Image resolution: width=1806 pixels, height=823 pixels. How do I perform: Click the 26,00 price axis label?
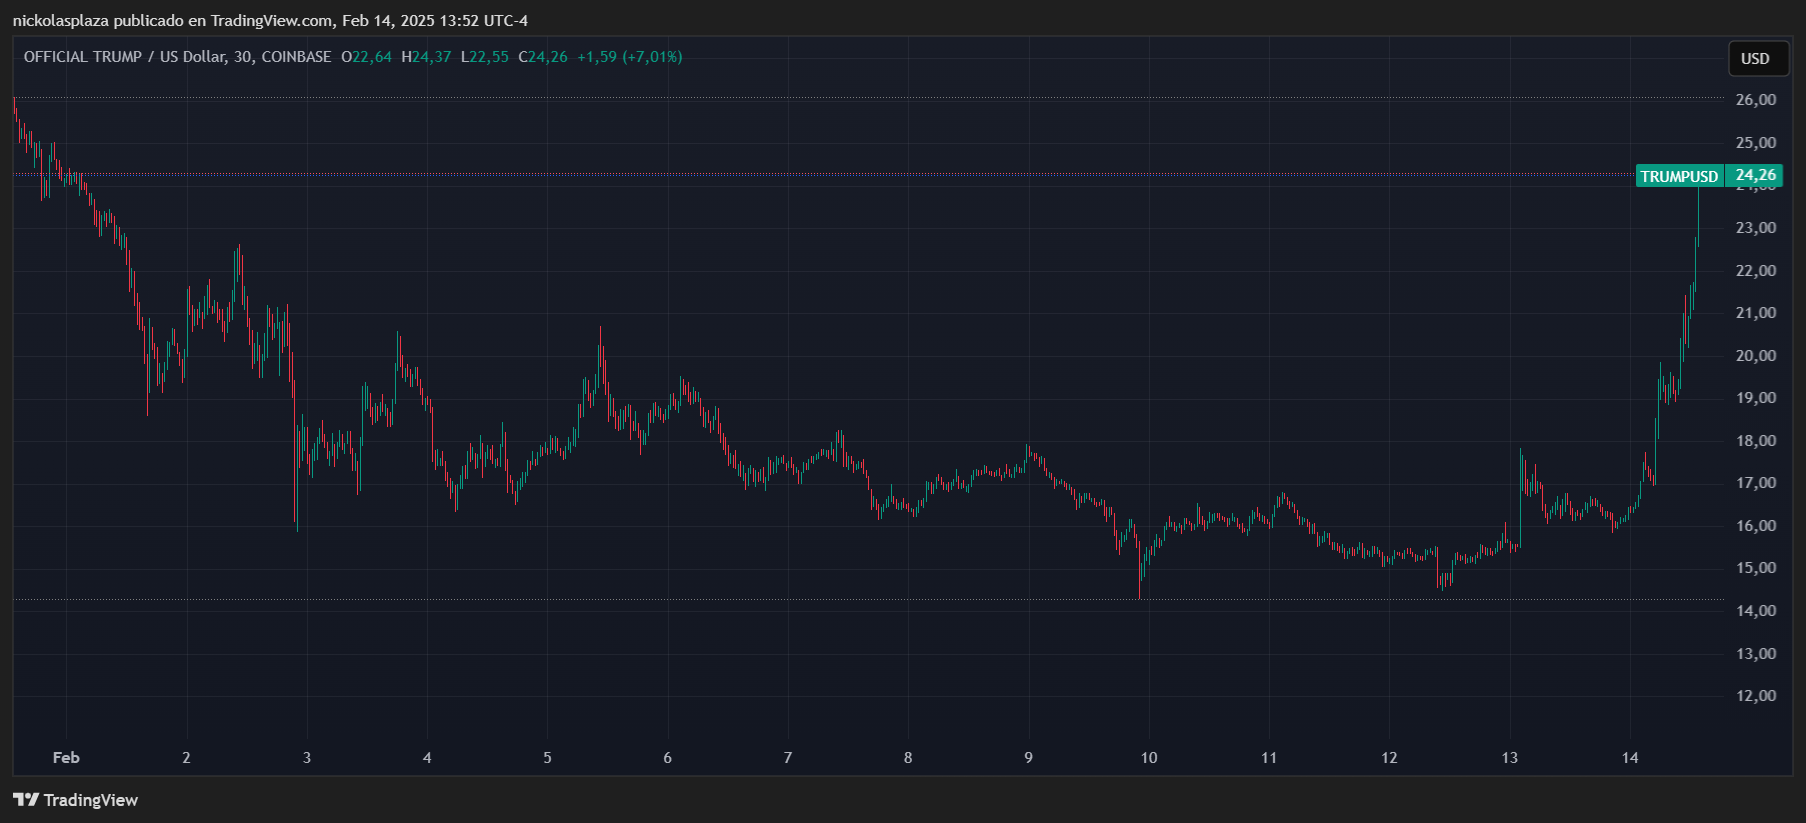click(x=1756, y=100)
